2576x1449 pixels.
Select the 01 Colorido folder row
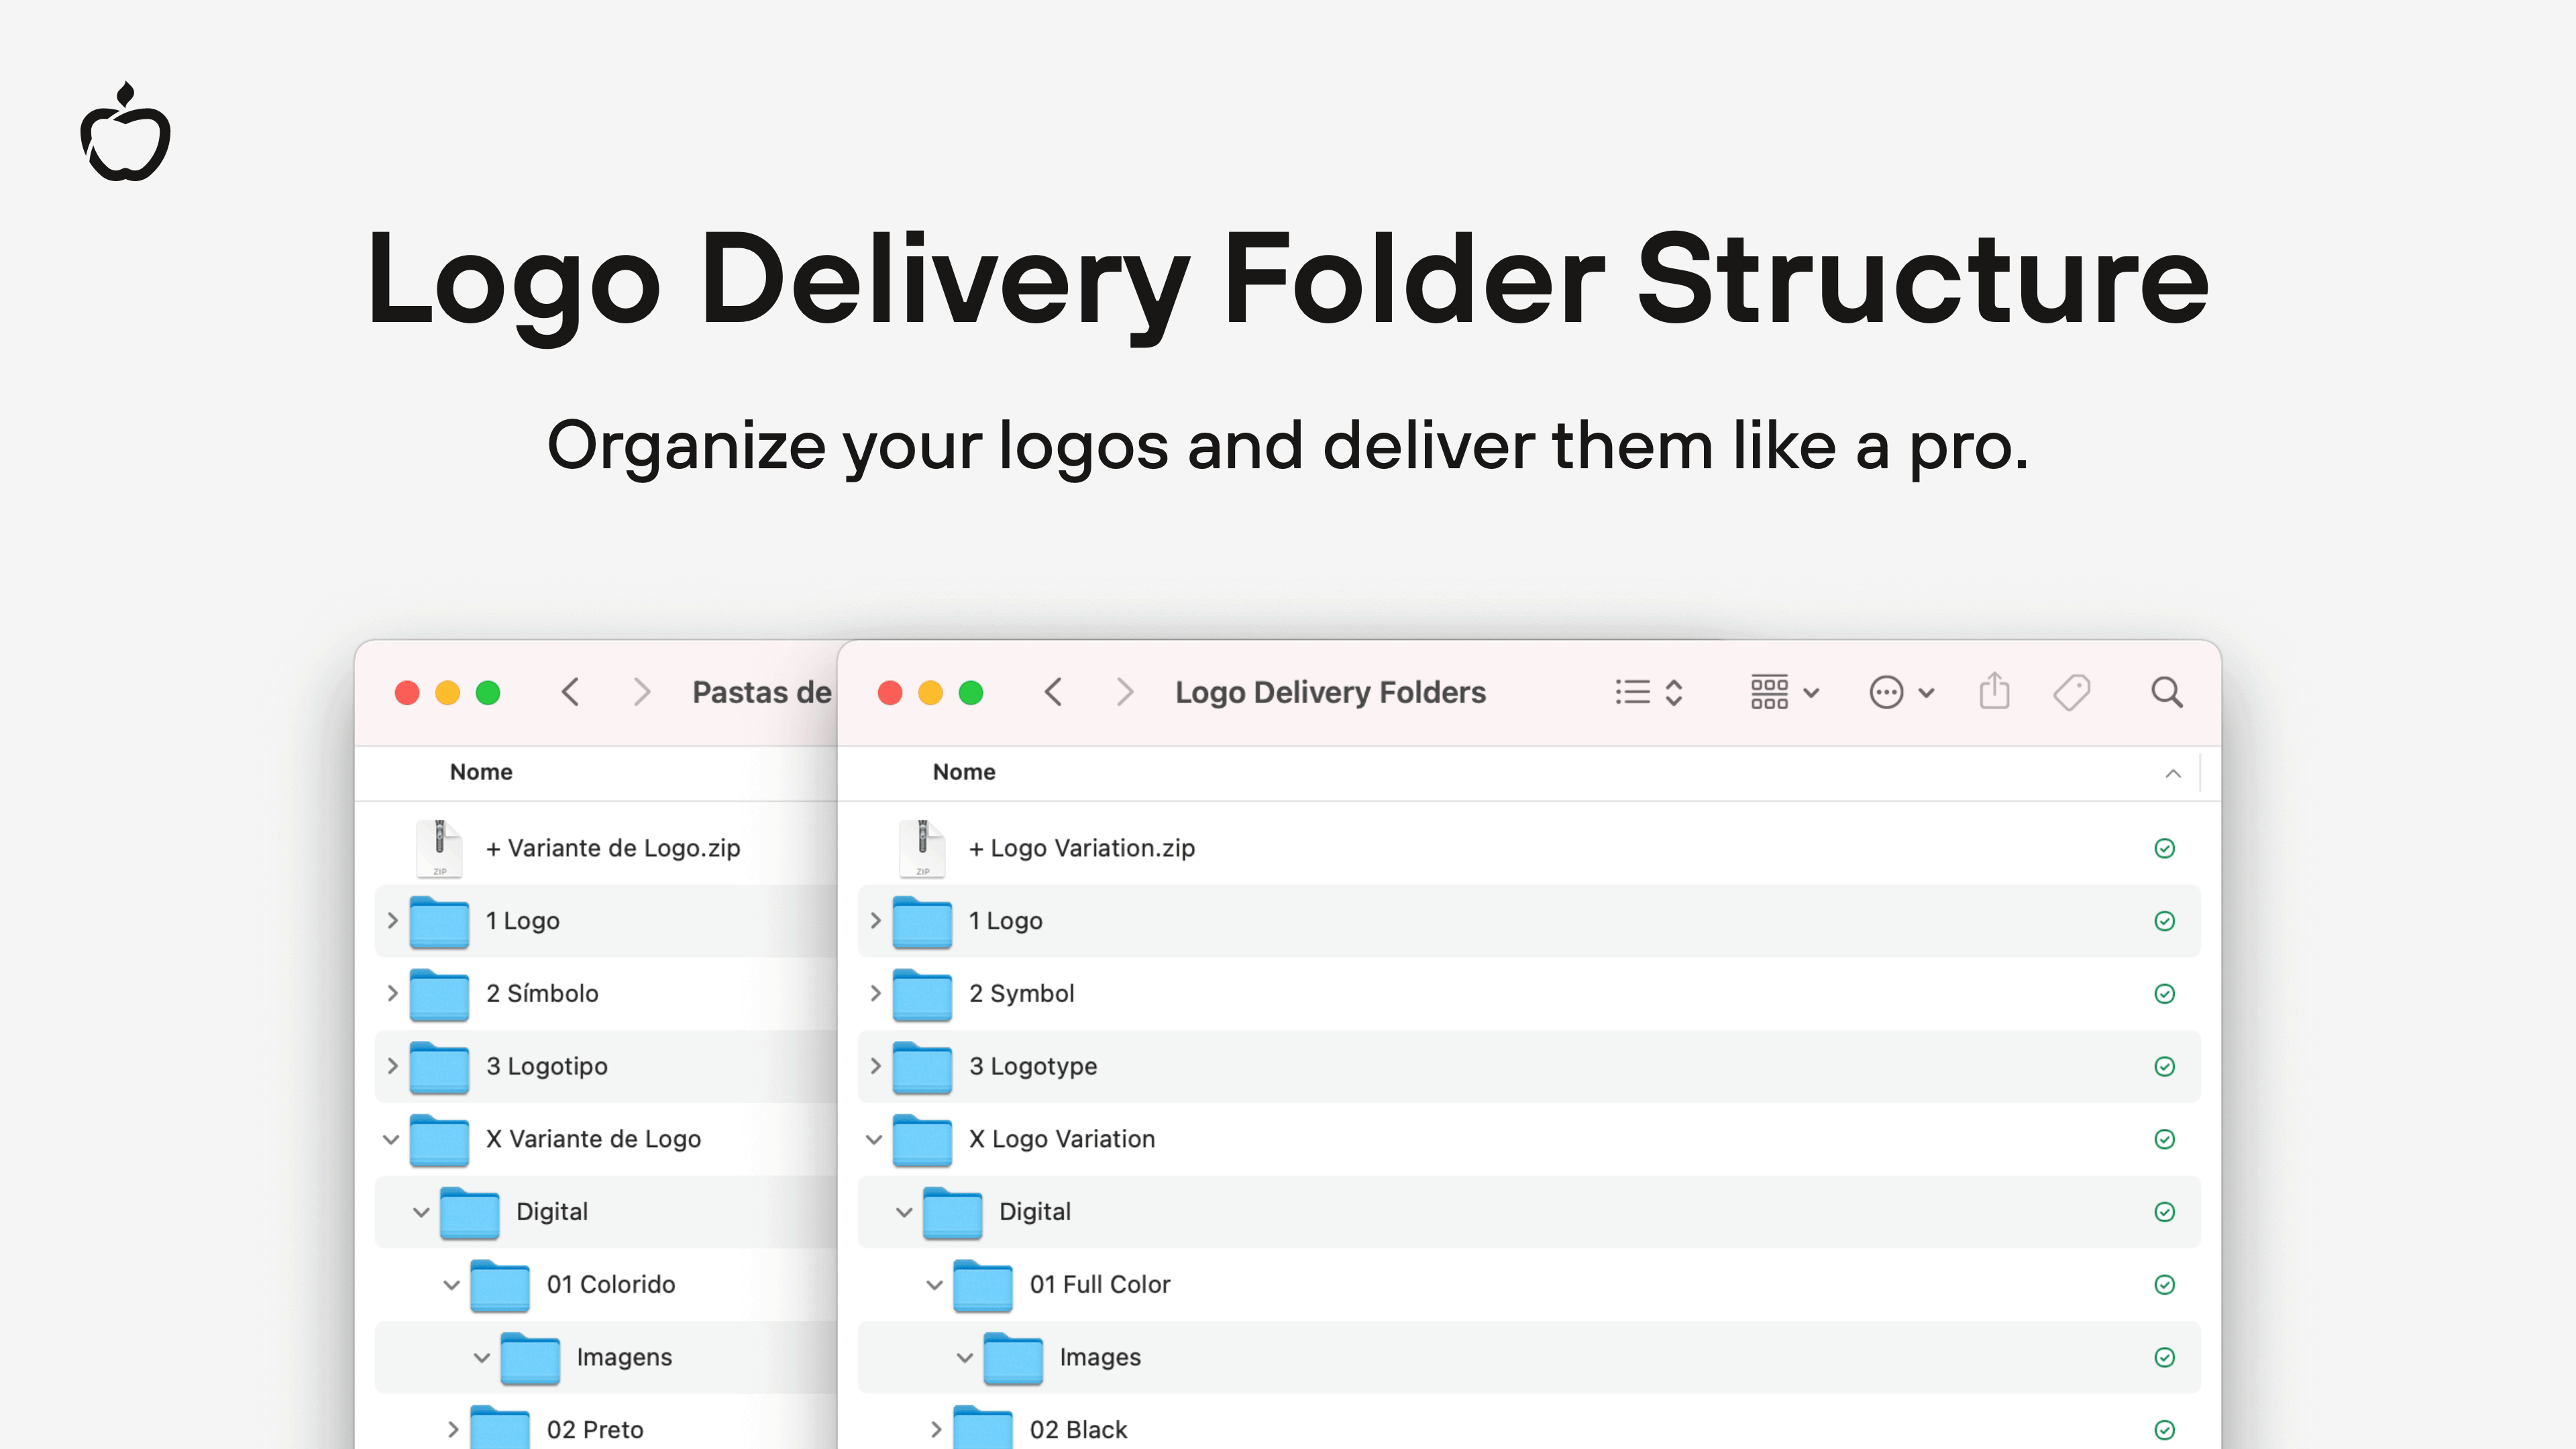606,1284
